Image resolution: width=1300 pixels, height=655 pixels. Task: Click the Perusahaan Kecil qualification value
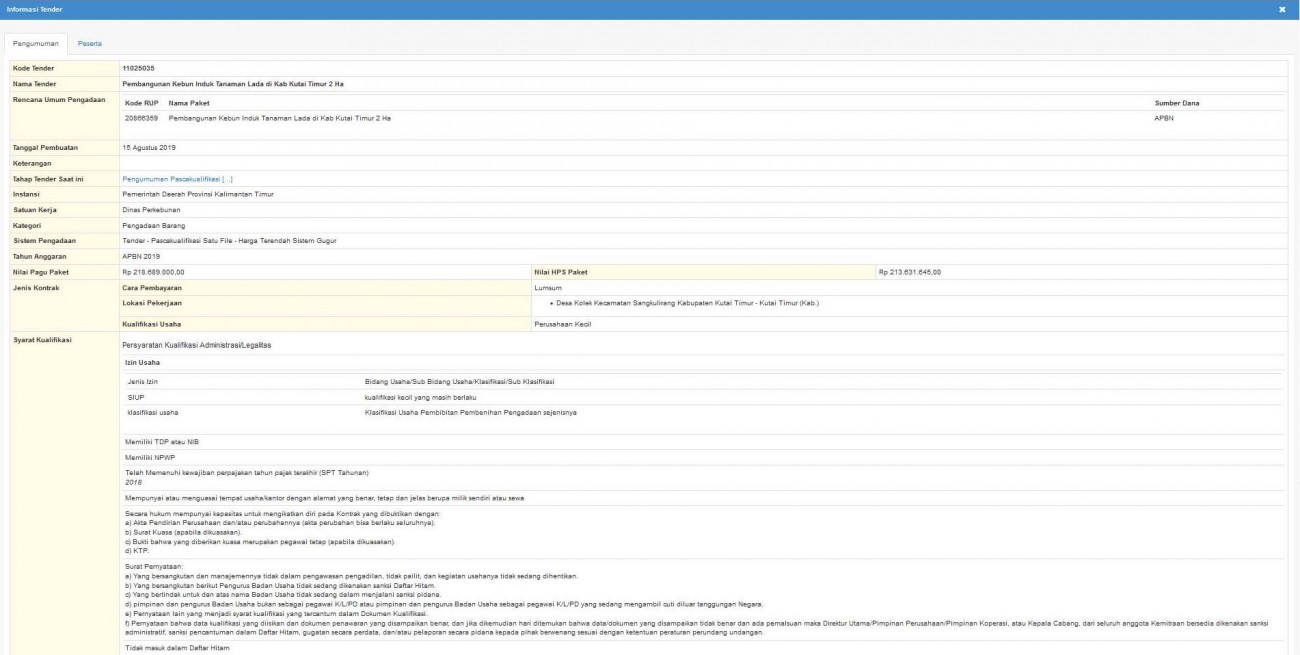564,324
